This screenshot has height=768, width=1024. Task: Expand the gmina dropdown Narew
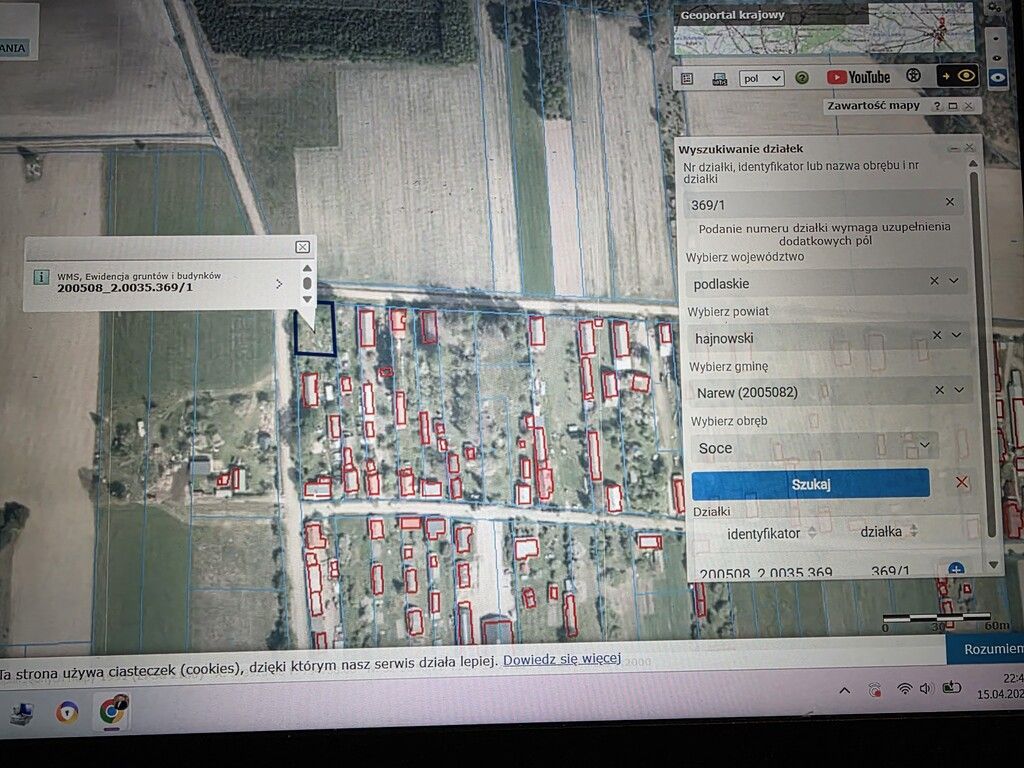(x=959, y=390)
